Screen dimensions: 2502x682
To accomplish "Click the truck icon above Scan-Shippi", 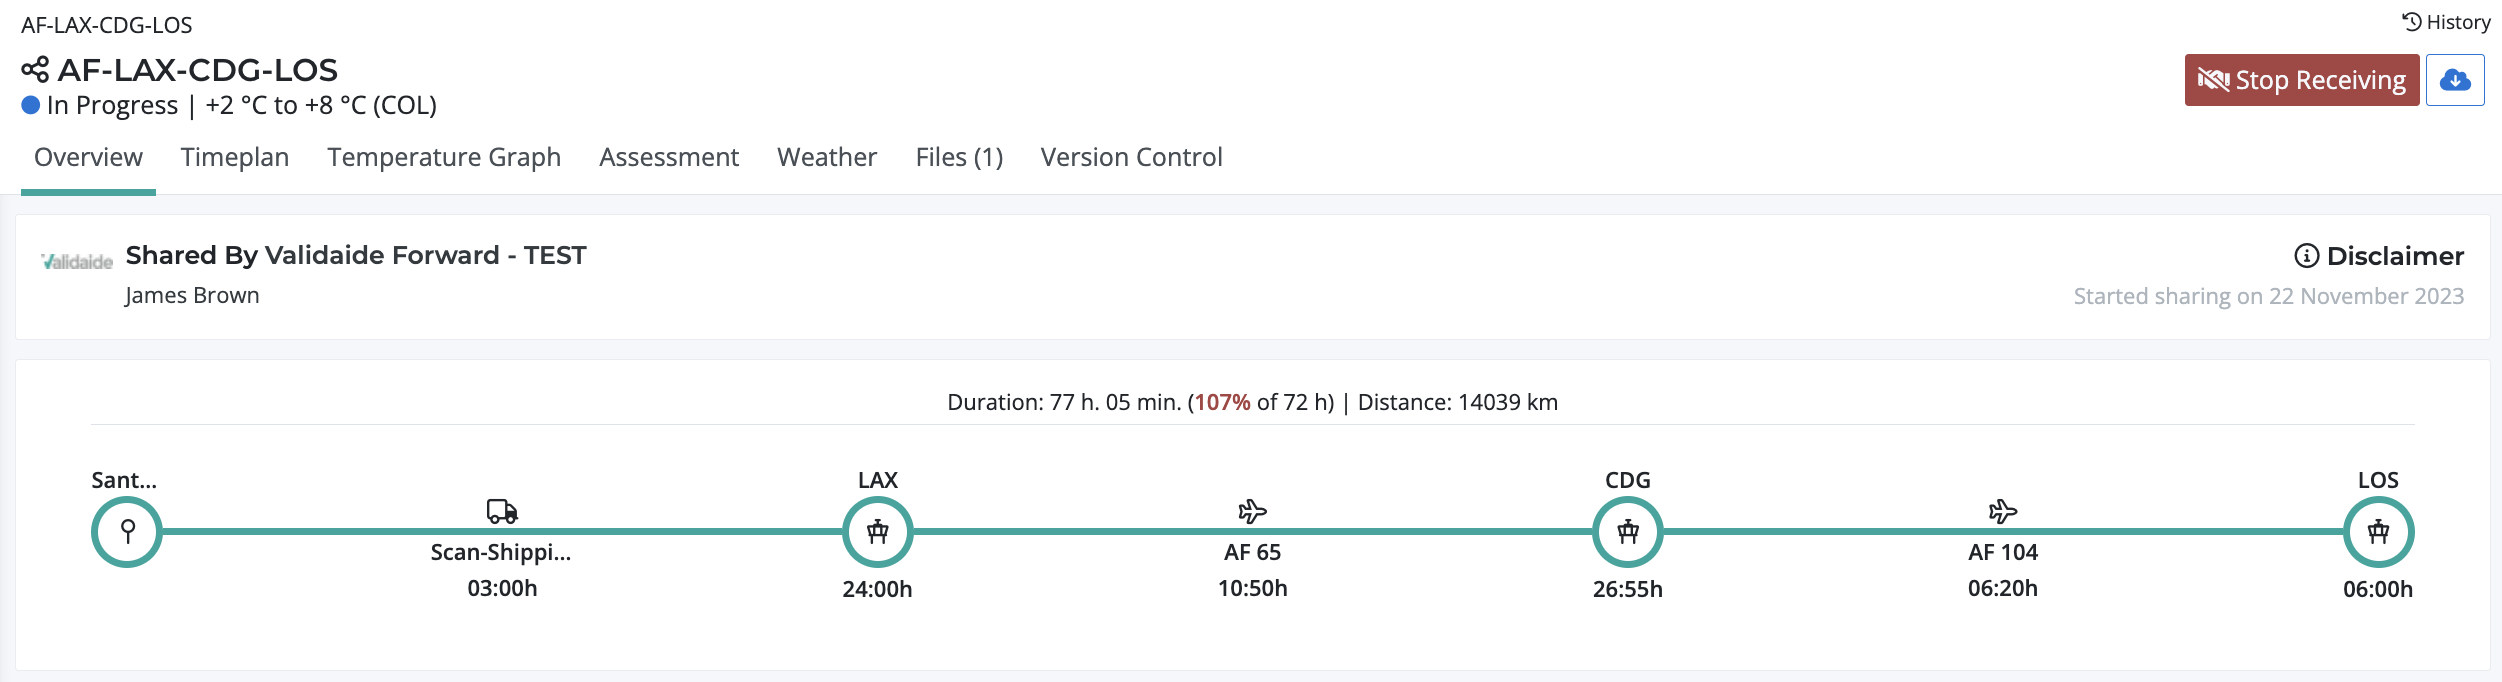I will 502,512.
